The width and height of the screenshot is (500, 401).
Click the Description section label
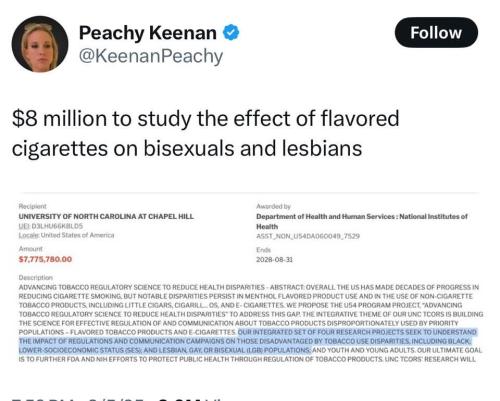[36, 277]
